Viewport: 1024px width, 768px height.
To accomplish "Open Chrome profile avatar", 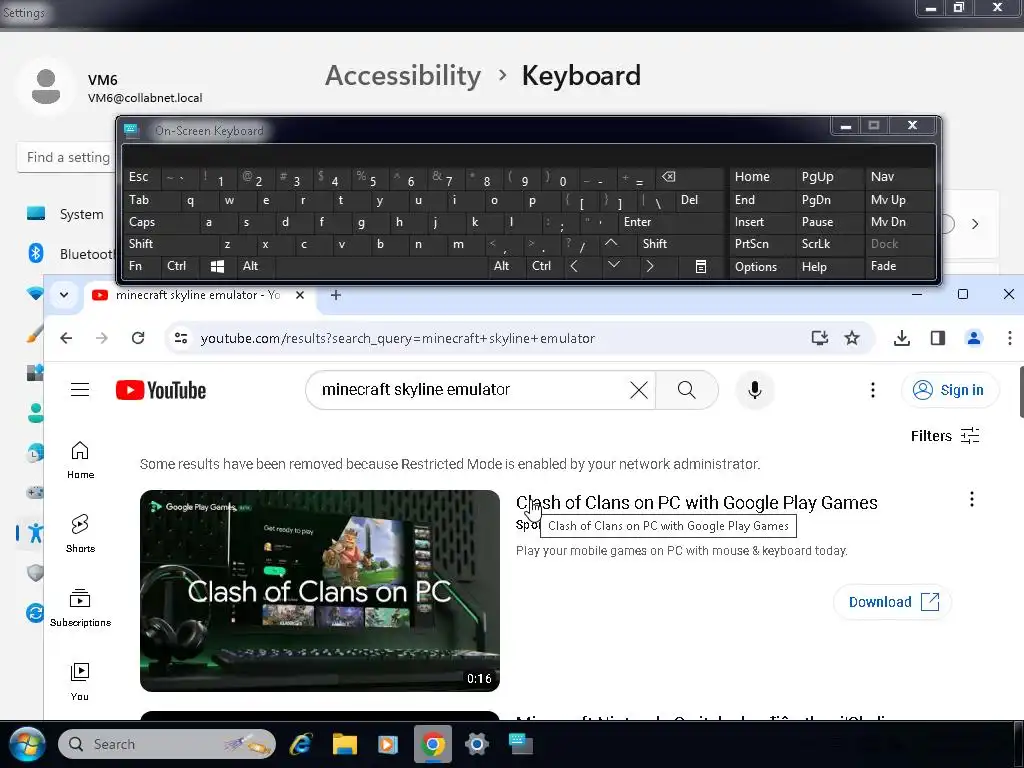I will click(974, 338).
